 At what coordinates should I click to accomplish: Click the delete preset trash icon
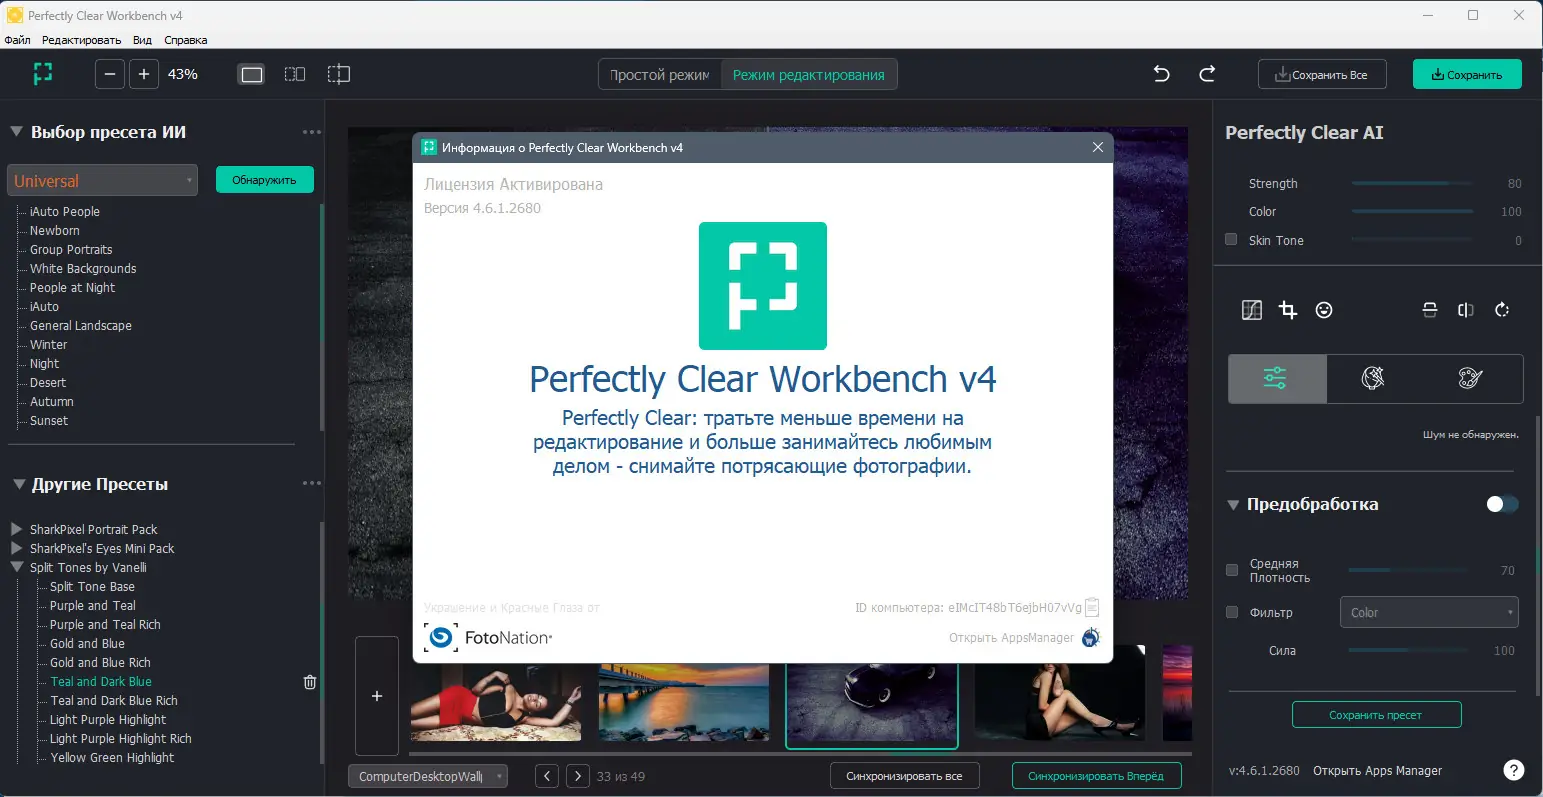click(310, 681)
